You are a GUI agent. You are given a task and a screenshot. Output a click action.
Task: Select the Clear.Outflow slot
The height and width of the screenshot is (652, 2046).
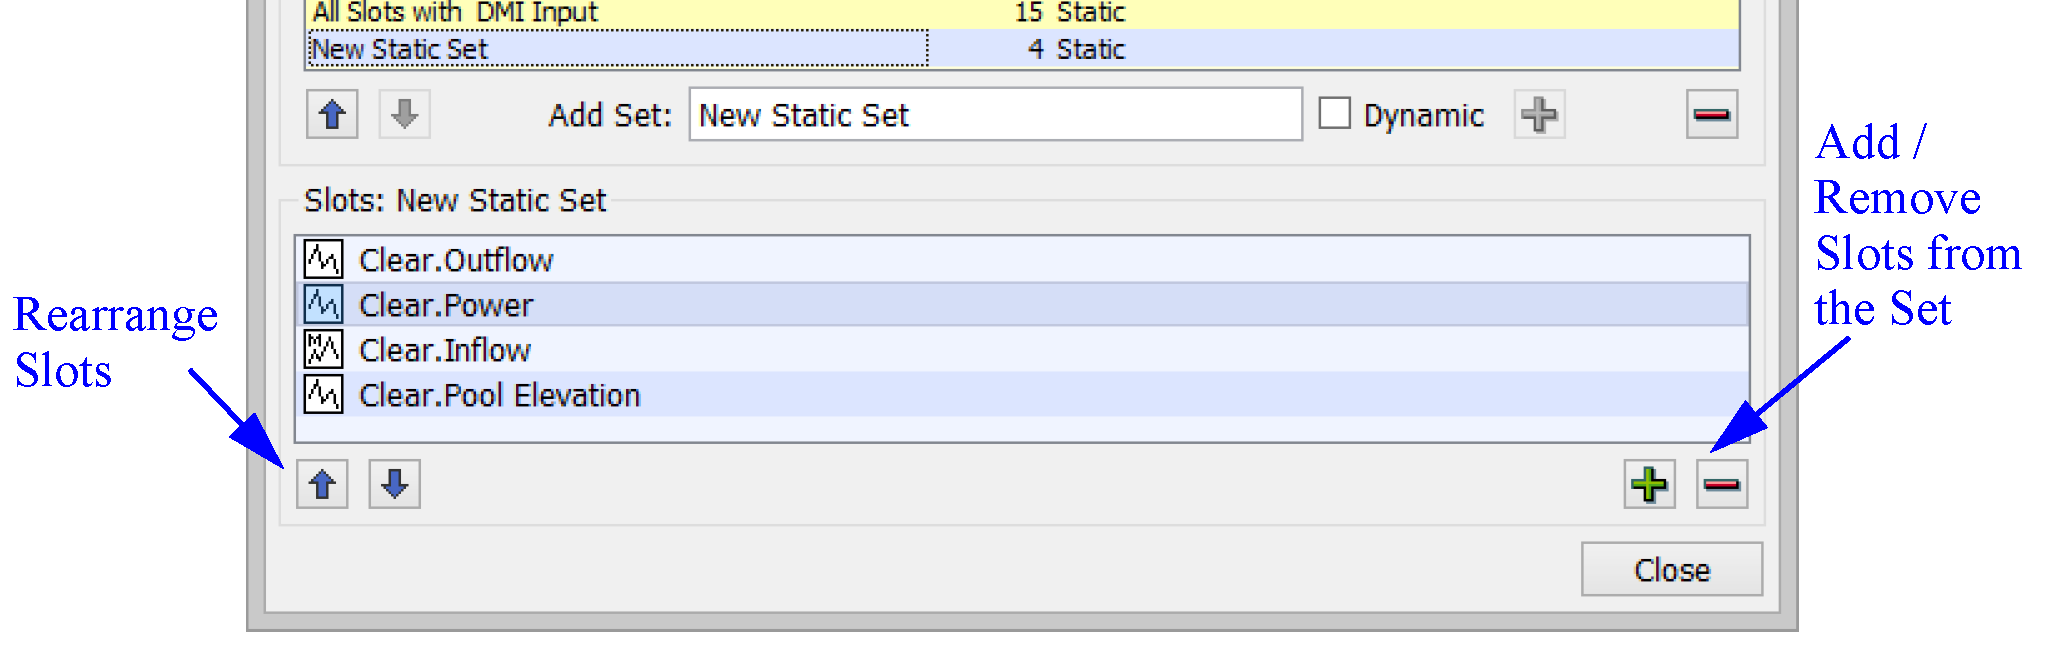pos(456,260)
